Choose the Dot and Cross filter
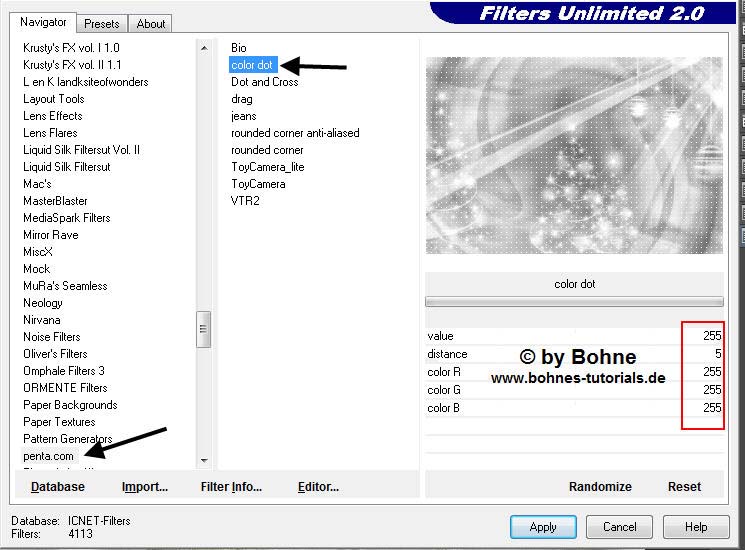The height and width of the screenshot is (550, 745). [264, 82]
